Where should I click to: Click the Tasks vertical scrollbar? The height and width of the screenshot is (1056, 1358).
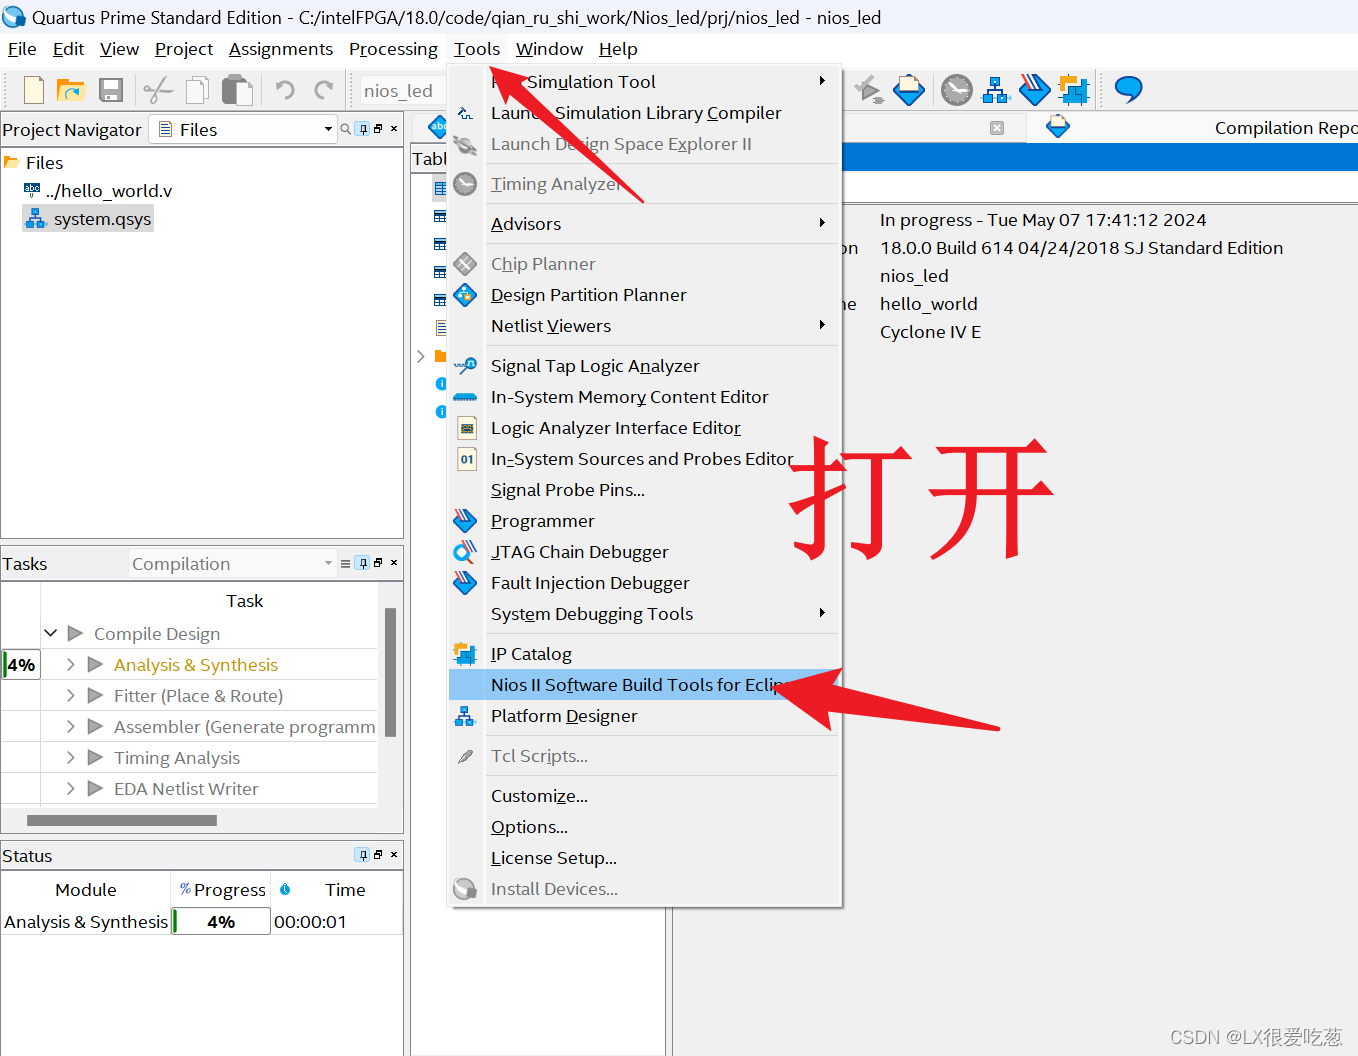coord(390,672)
